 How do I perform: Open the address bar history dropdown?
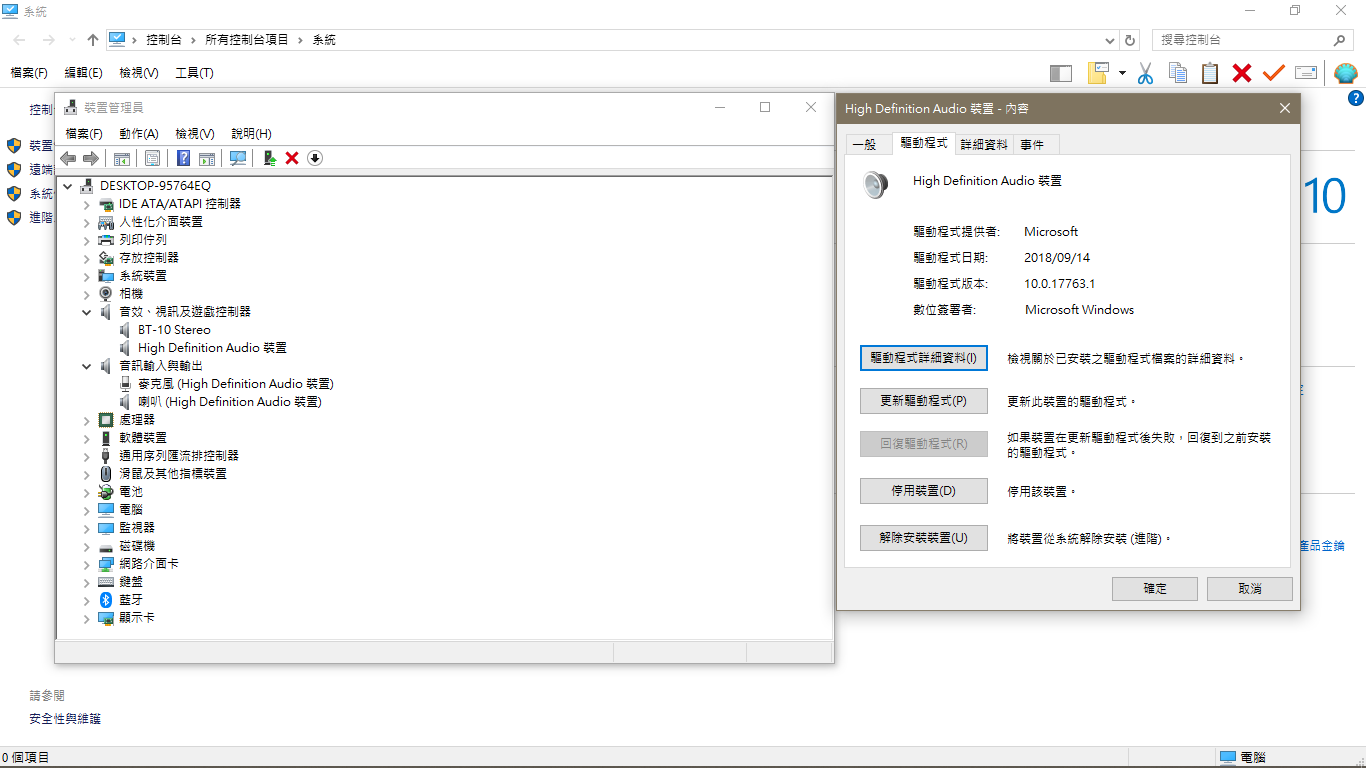pyautogui.click(x=1110, y=40)
